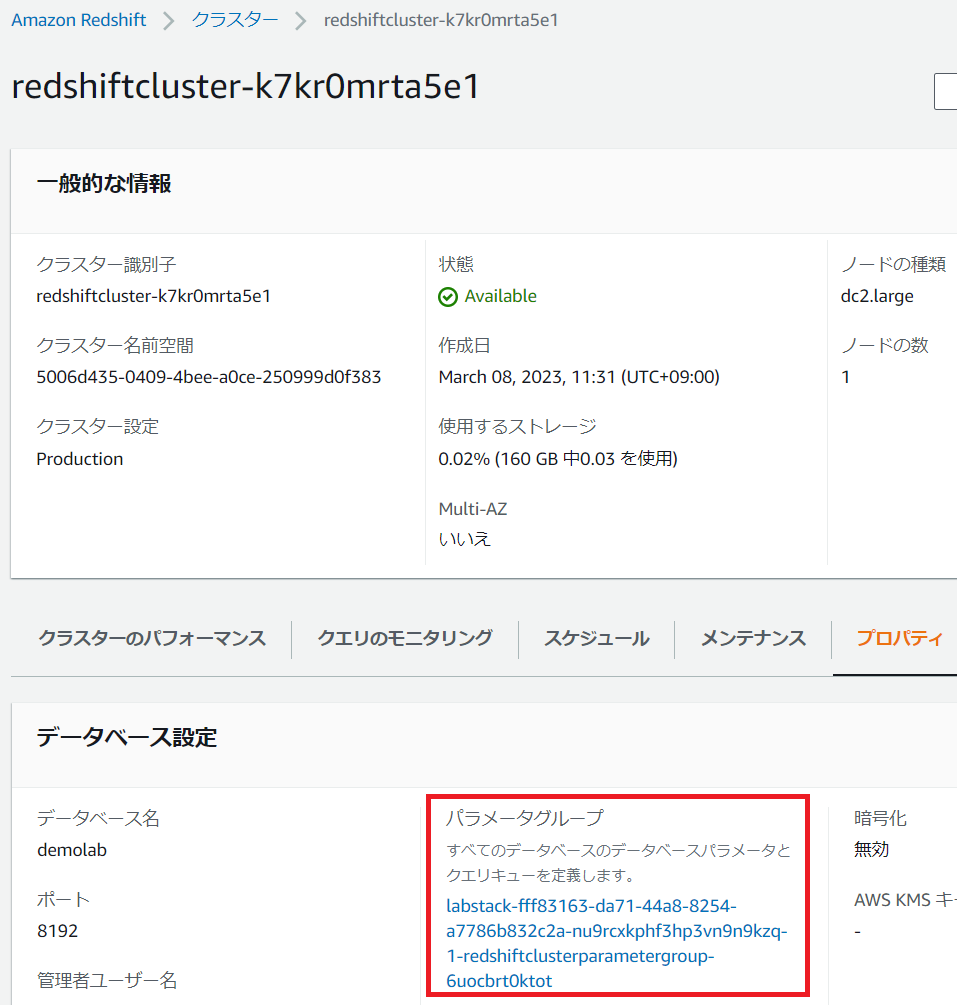
Task: Click the cluster identifier value under クラスター識別子
Action: 154,296
